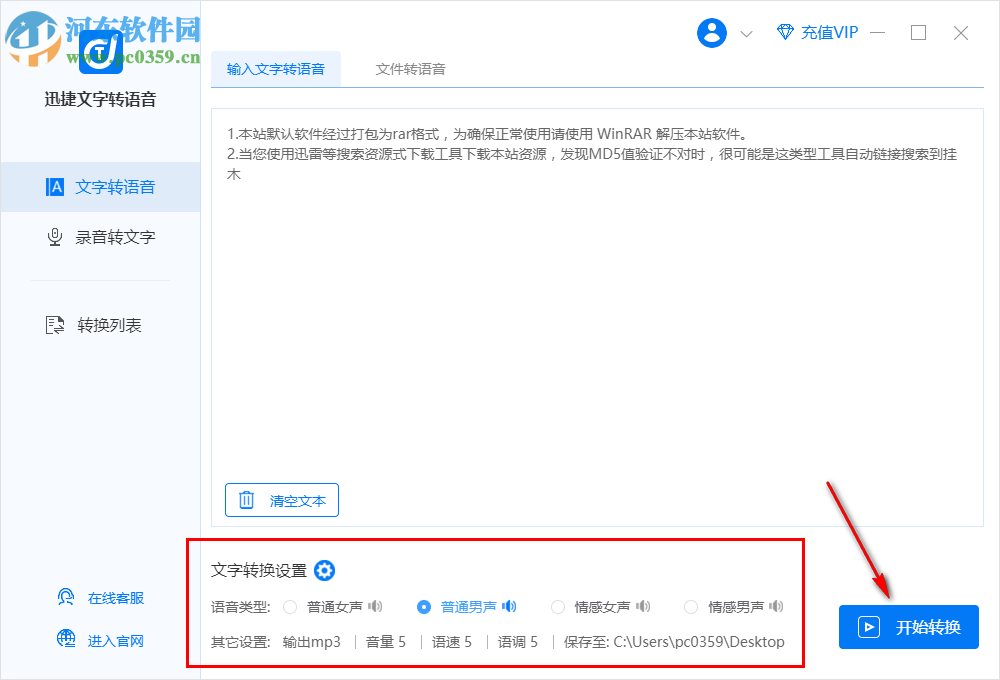Switch to the 输入文字转语音 tab

(276, 70)
